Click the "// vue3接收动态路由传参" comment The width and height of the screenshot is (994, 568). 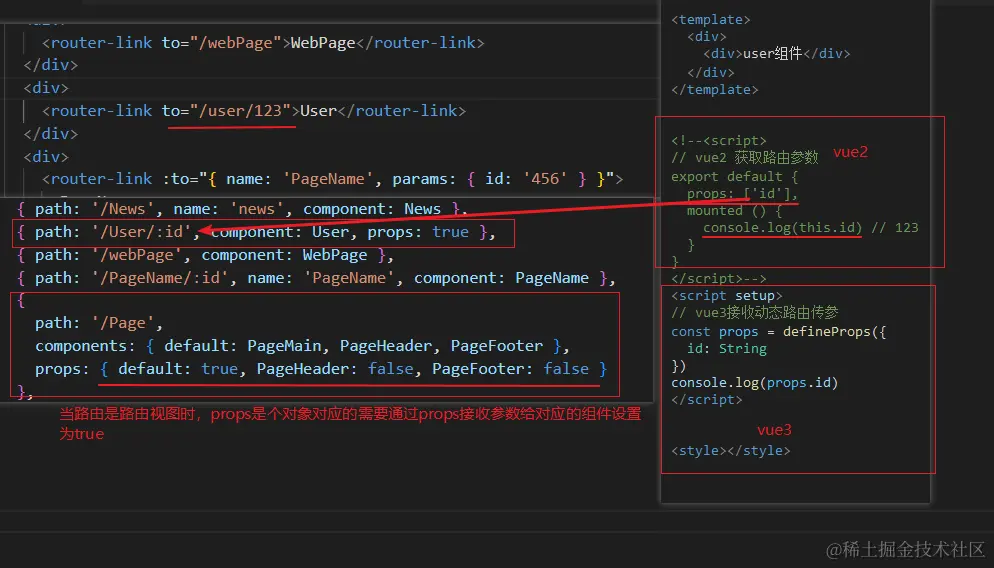tap(754, 313)
